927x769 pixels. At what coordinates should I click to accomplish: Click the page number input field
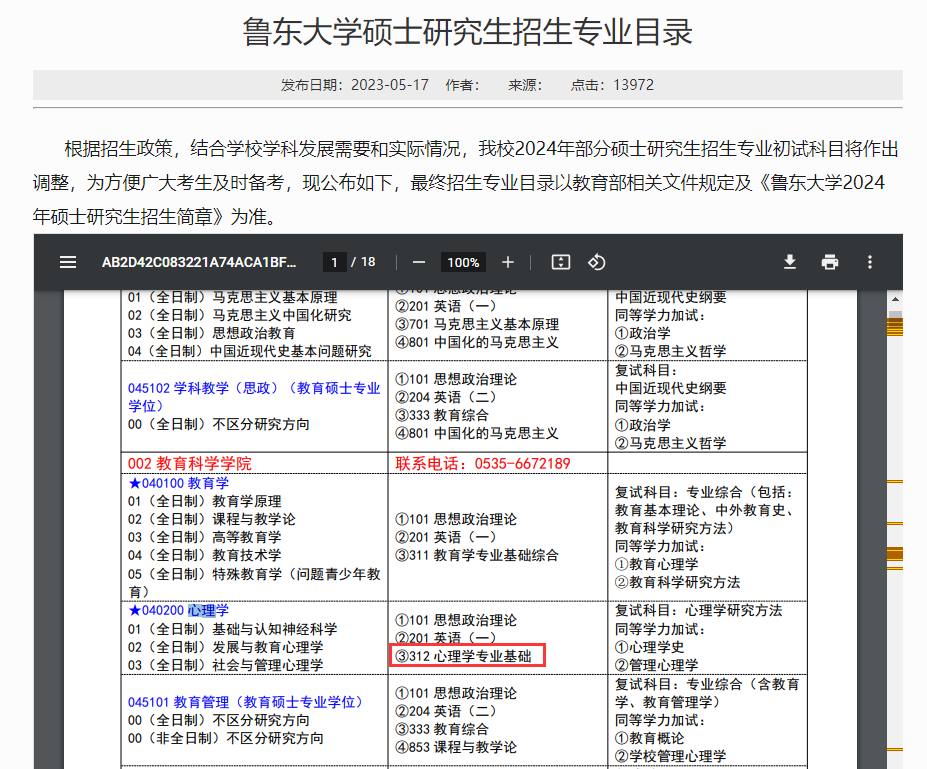tap(335, 262)
